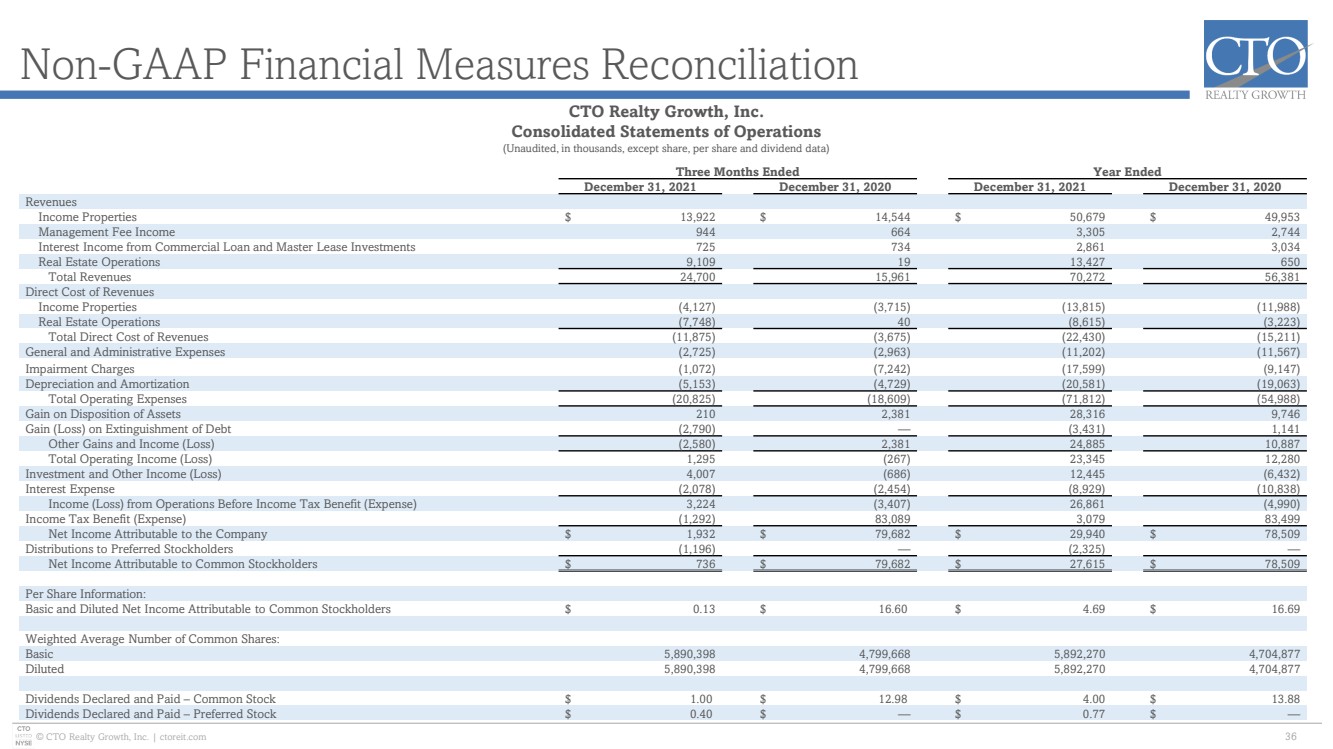Click the 13,922 Income Properties revenue value

point(696,217)
